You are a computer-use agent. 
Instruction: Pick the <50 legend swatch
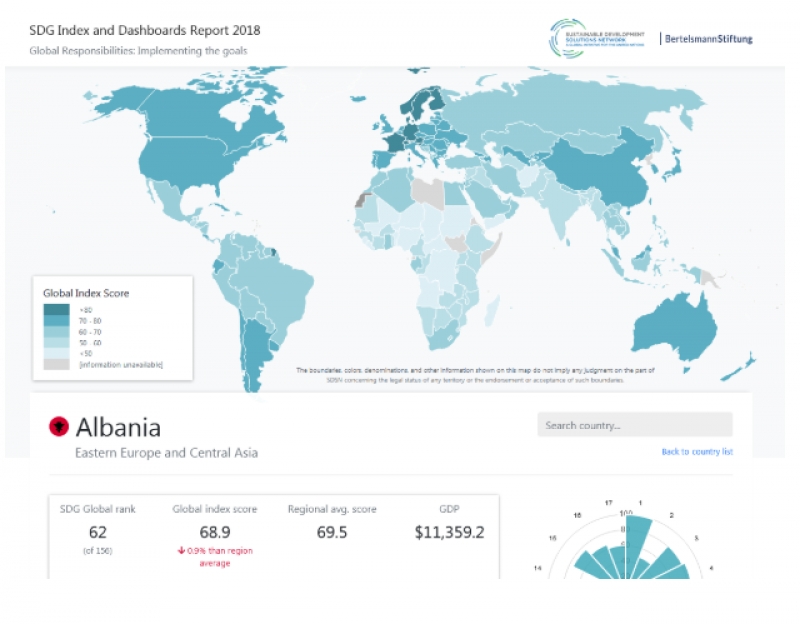click(56, 354)
